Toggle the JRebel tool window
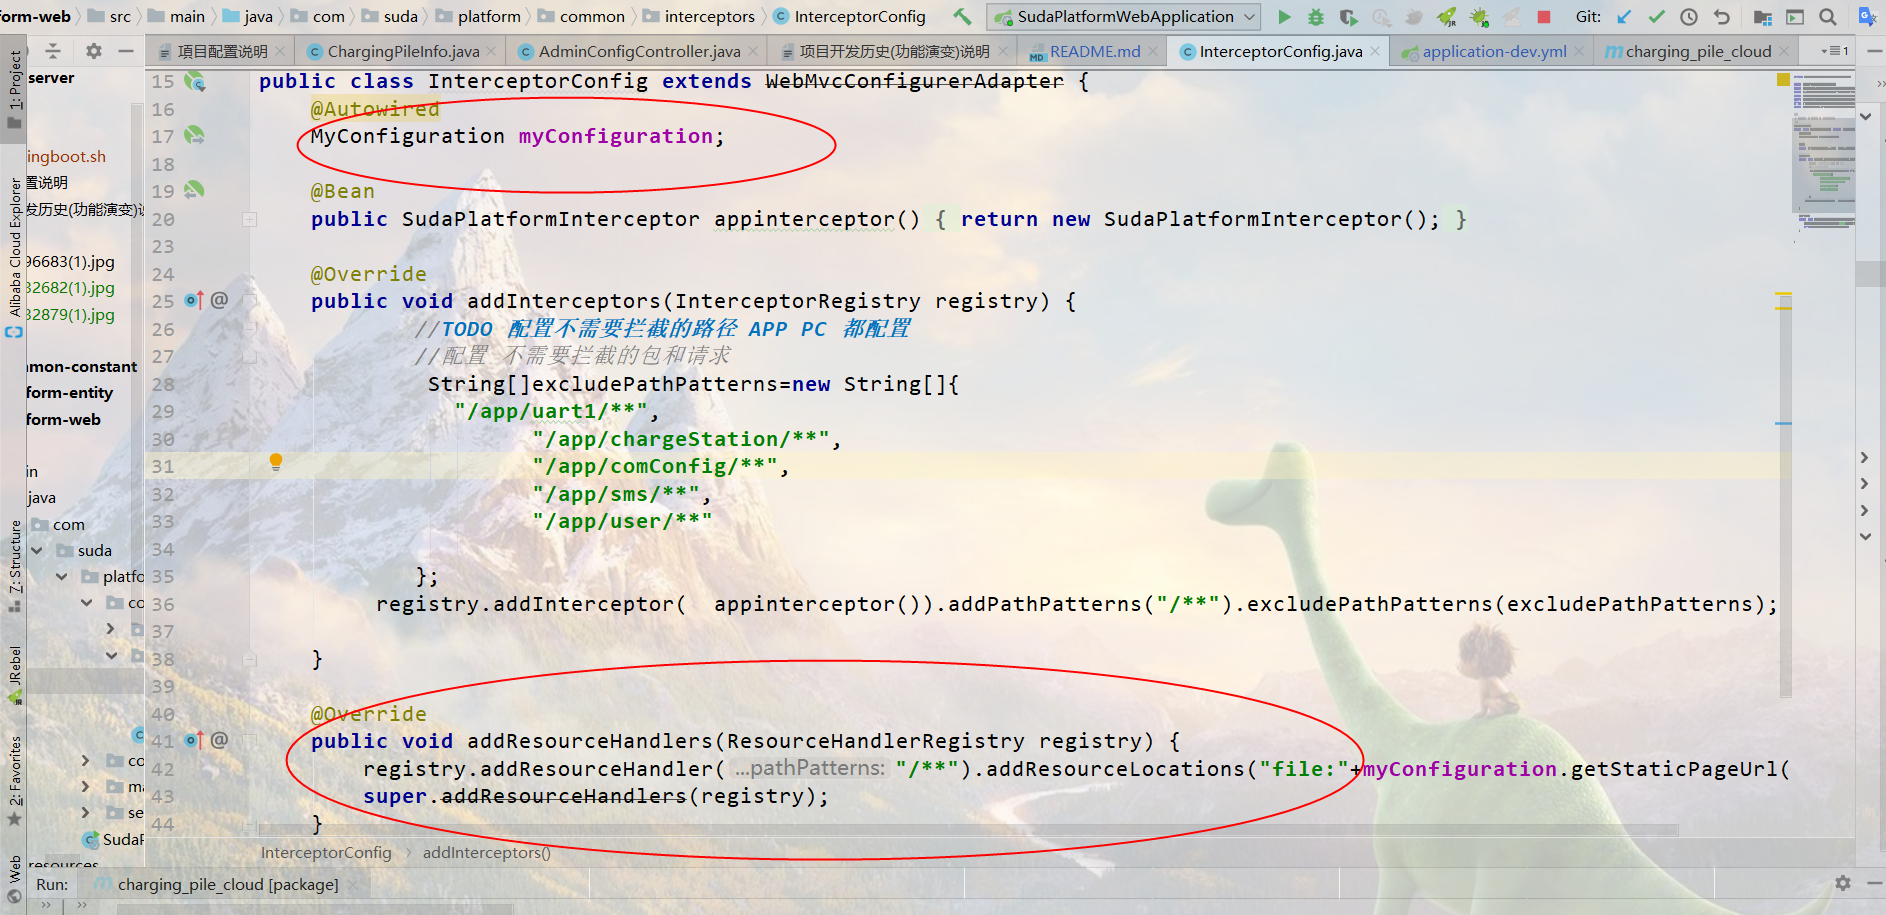Screen dimensions: 1886x915 tap(14, 675)
